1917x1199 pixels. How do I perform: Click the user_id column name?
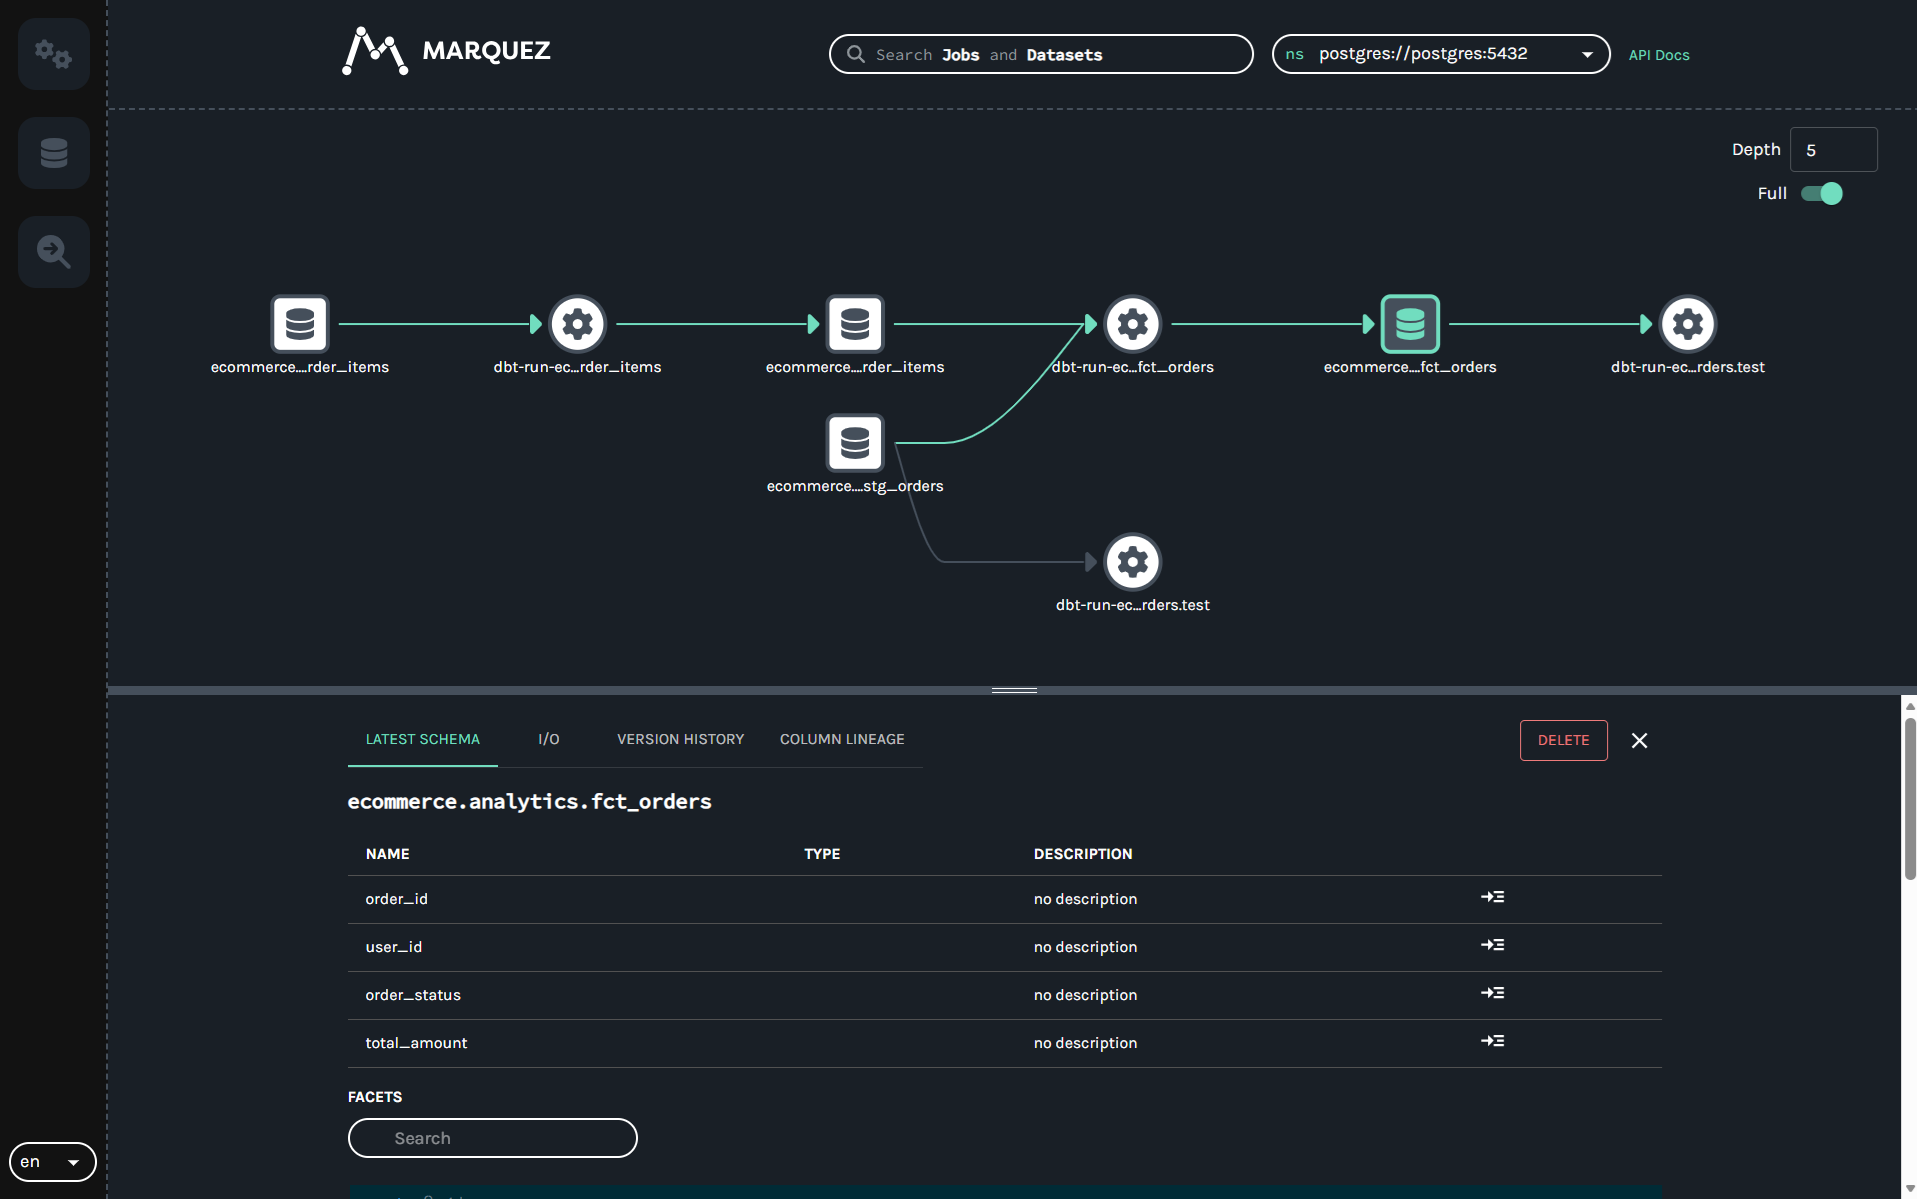click(x=393, y=947)
